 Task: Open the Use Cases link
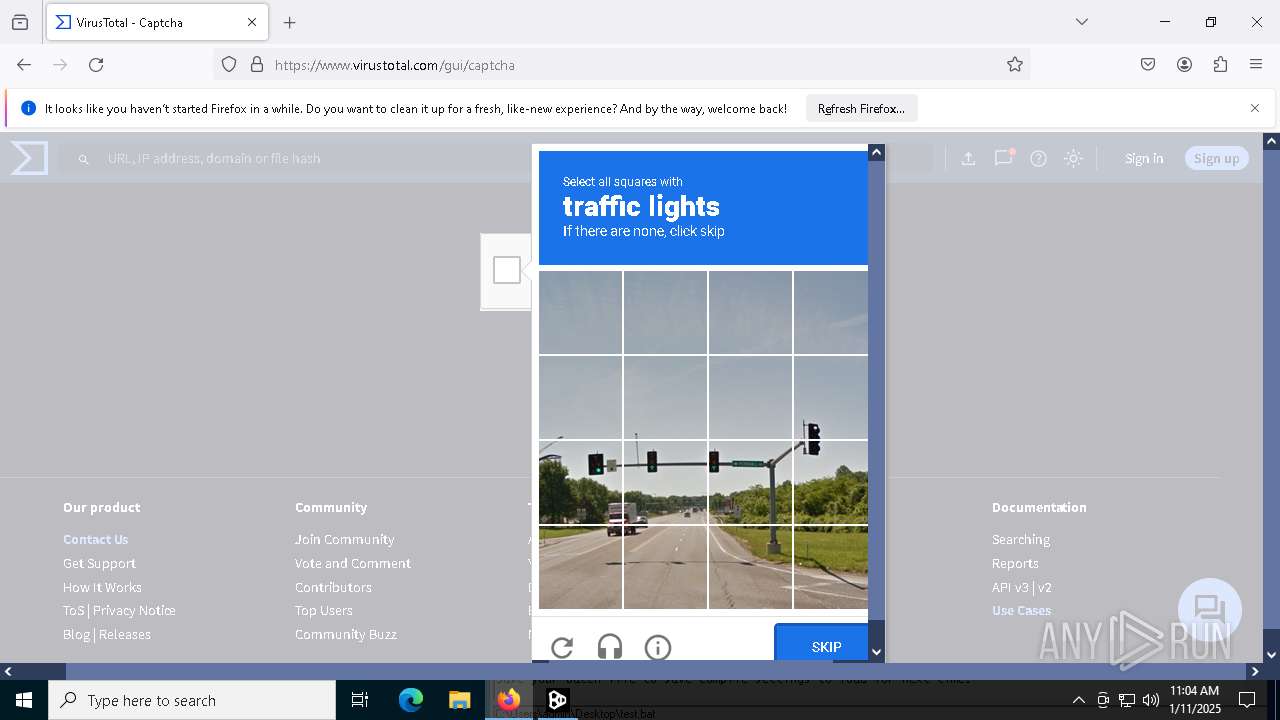pyautogui.click(x=1022, y=610)
